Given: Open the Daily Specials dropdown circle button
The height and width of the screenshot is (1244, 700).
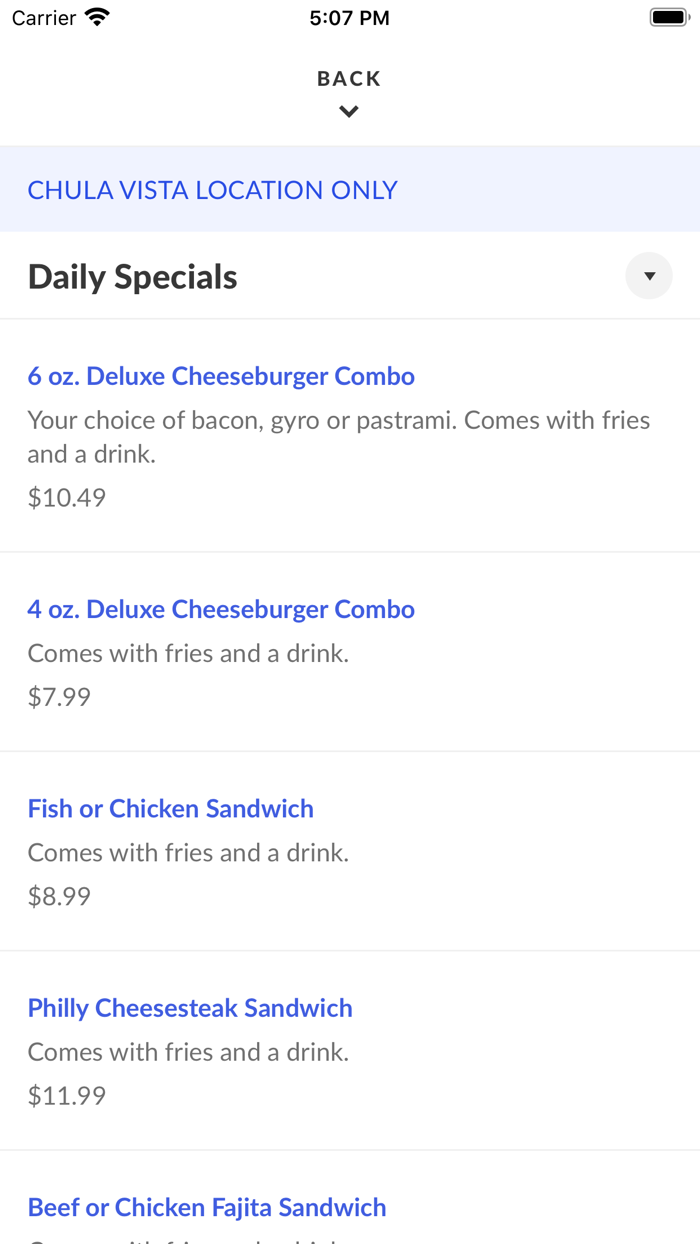Looking at the screenshot, I should pyautogui.click(x=648, y=275).
